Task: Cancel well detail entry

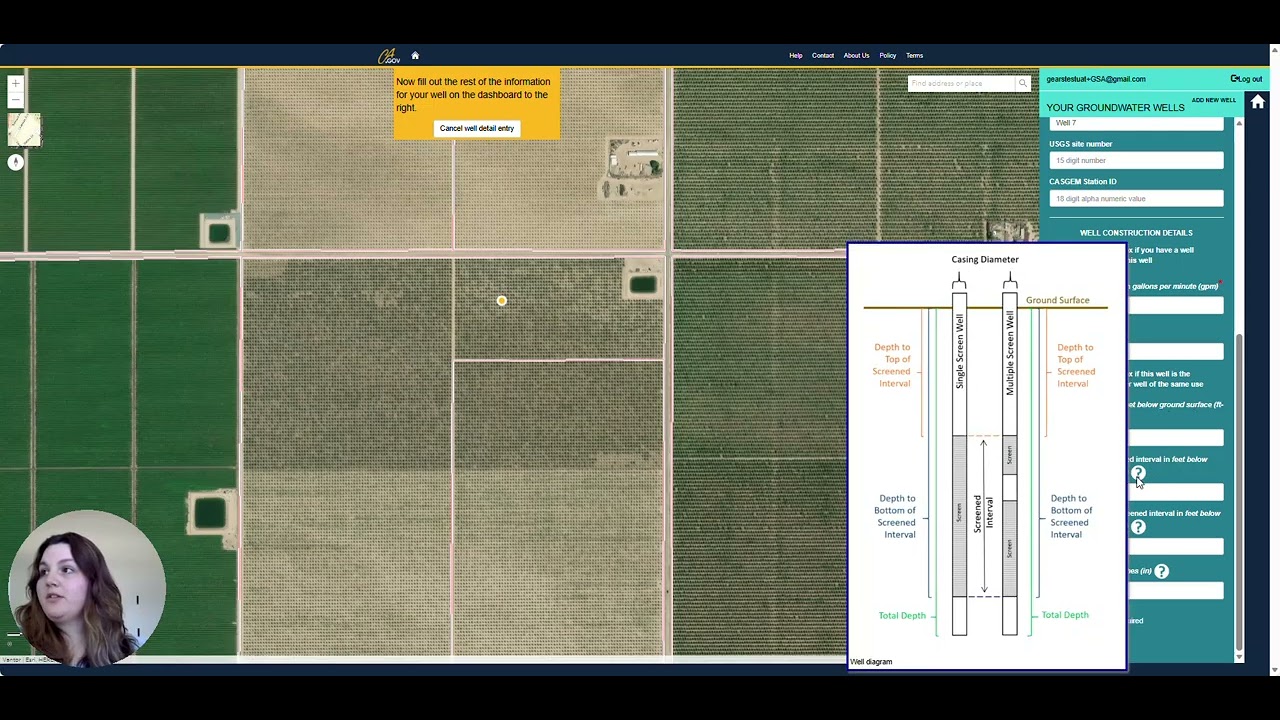Action: (x=477, y=128)
